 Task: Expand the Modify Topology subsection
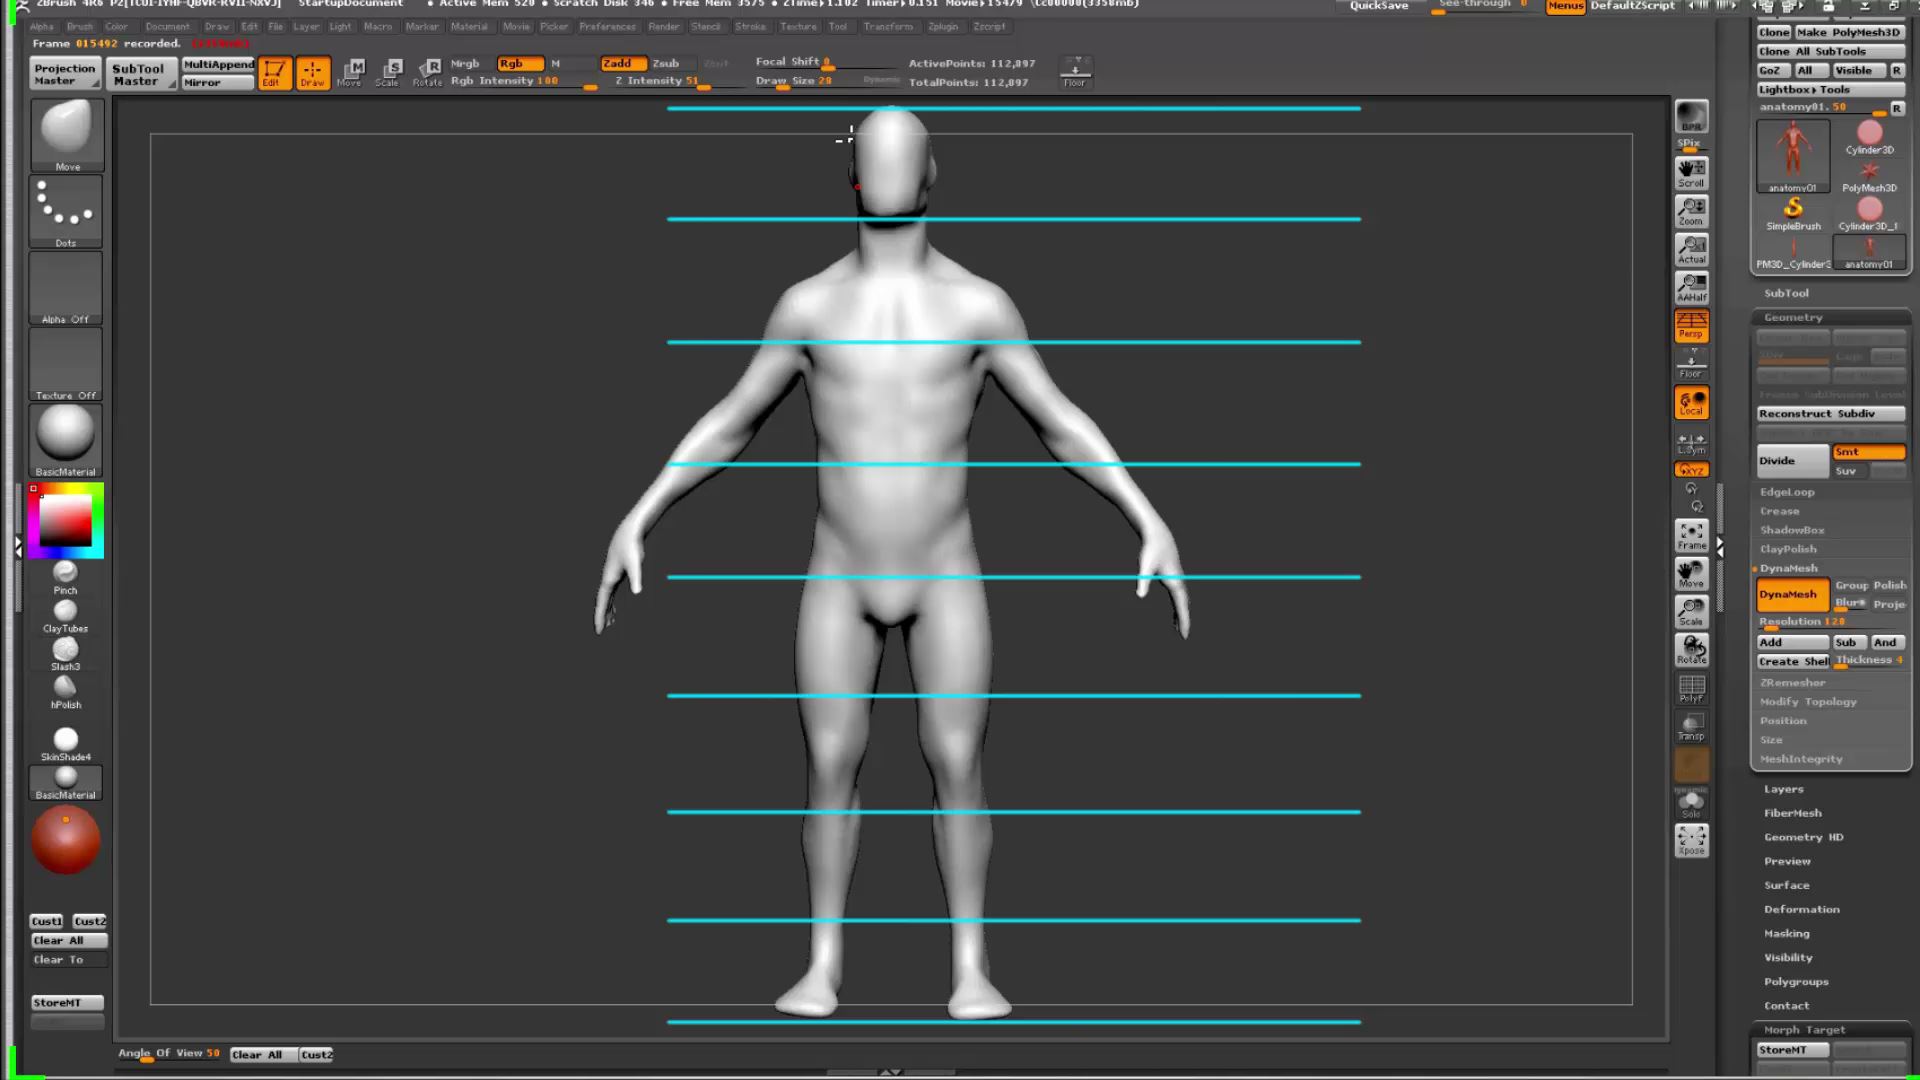(x=1808, y=701)
